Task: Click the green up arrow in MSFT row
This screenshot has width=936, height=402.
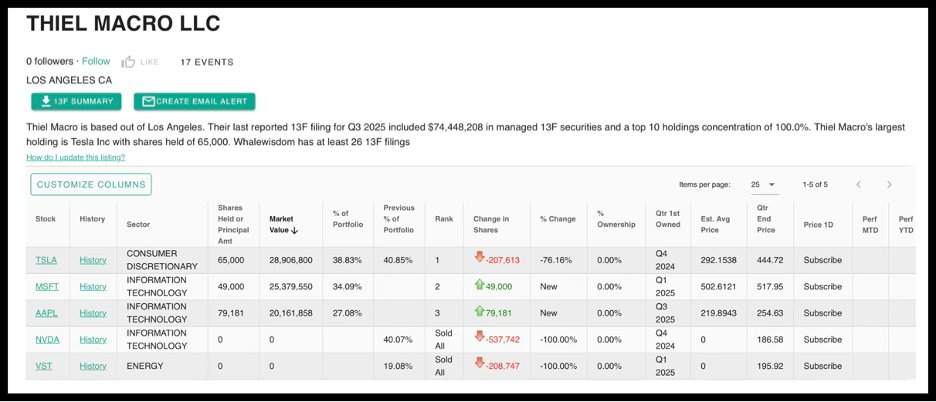Action: [480, 286]
